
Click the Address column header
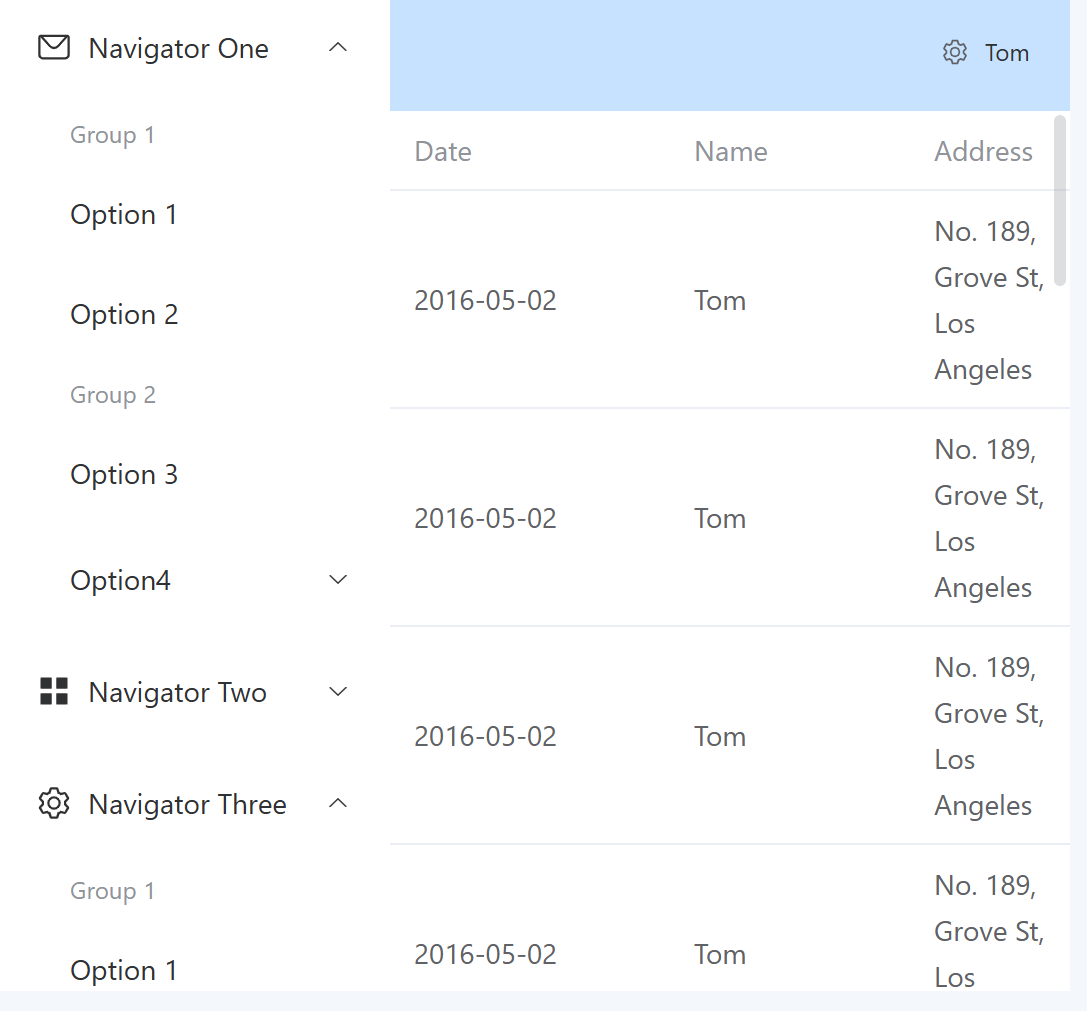pos(983,152)
